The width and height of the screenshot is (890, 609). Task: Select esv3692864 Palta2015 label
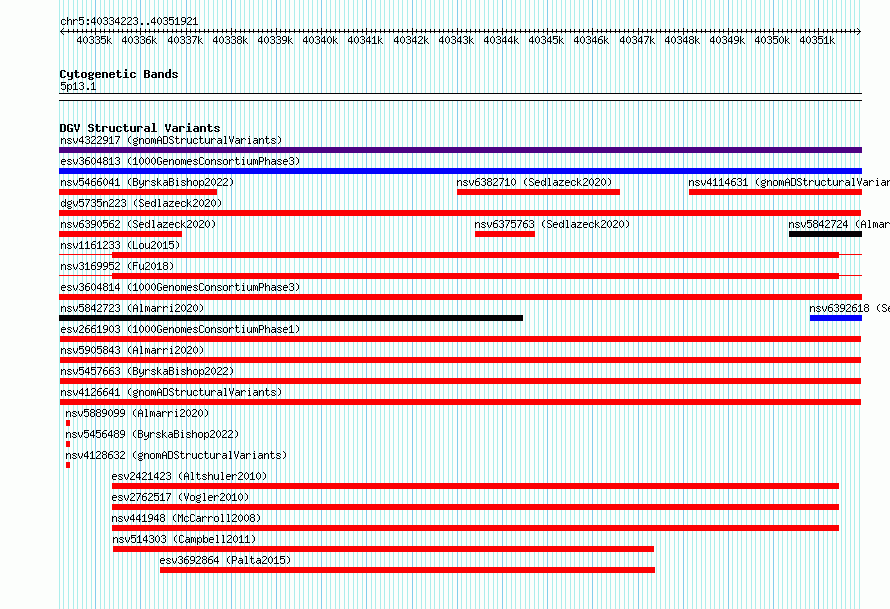click(225, 560)
